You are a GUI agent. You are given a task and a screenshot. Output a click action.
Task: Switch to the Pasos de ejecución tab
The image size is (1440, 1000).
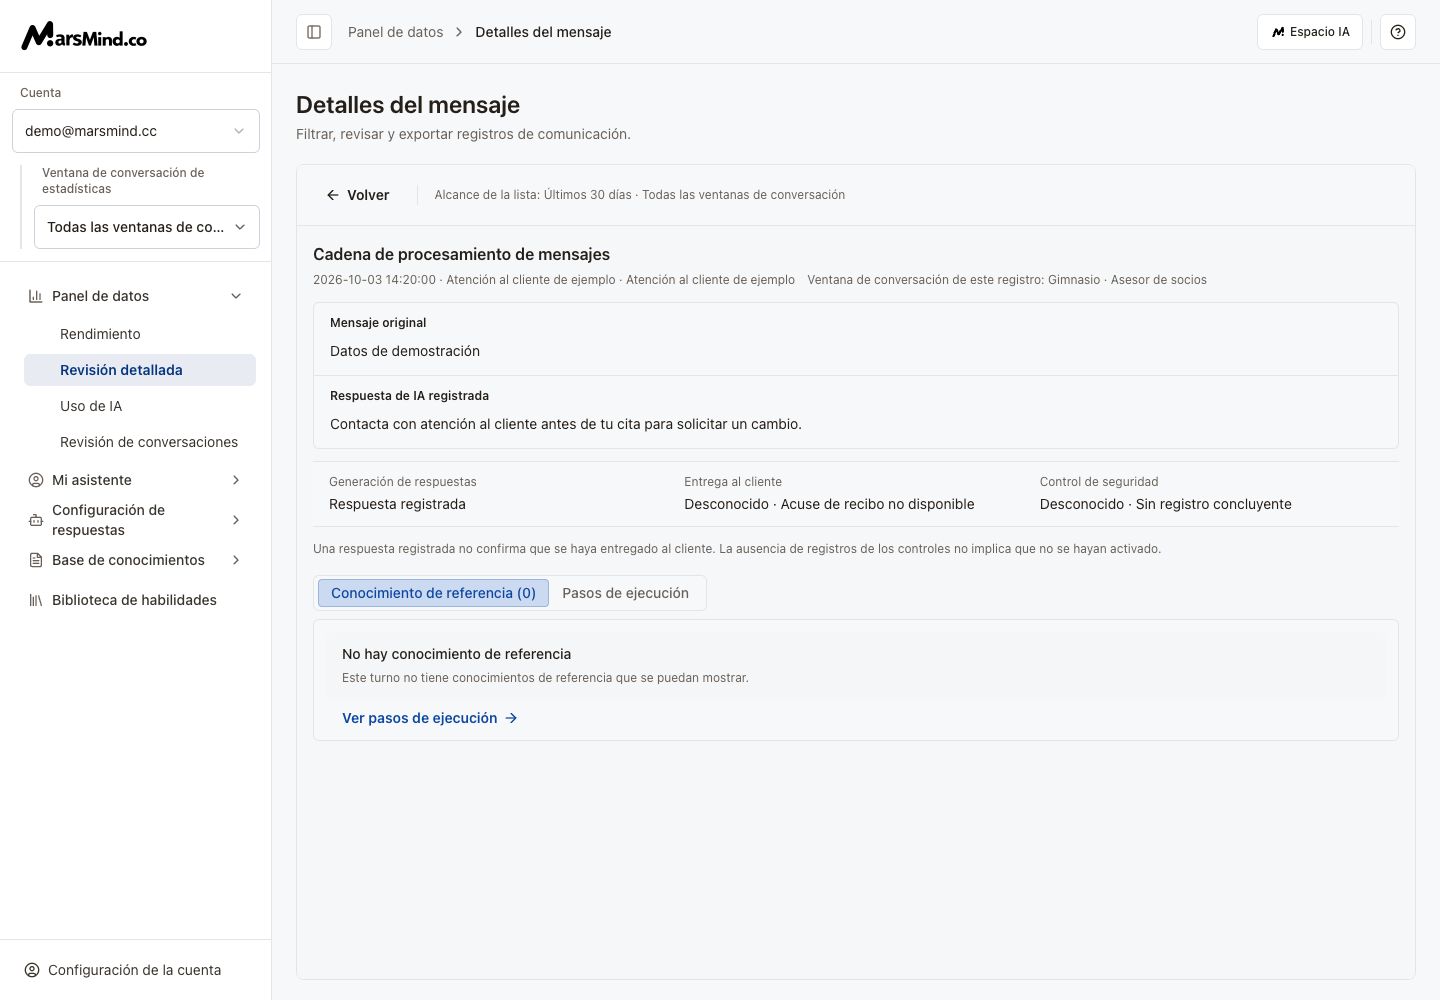625,593
